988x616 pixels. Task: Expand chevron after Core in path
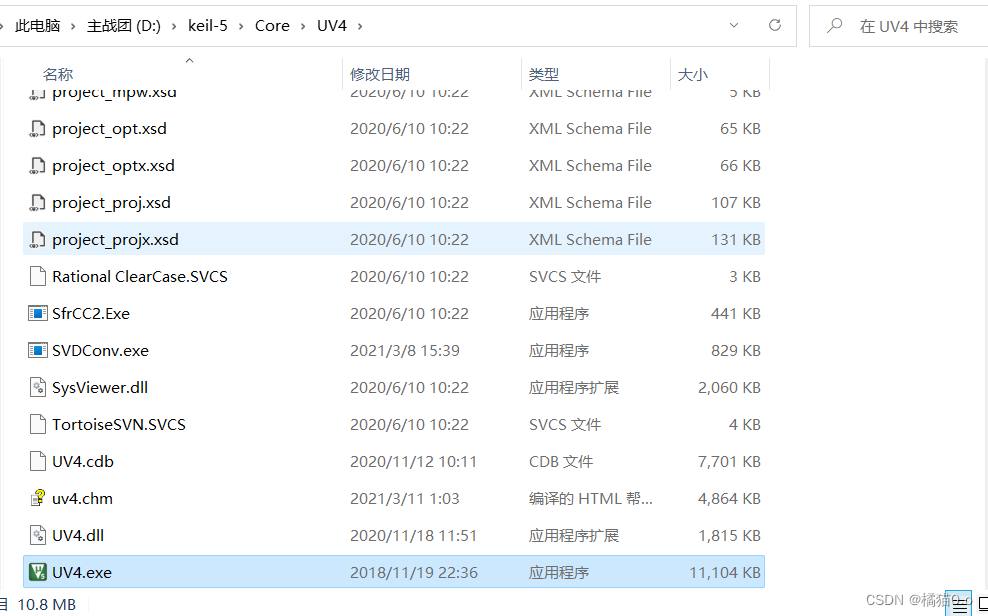tap(303, 26)
